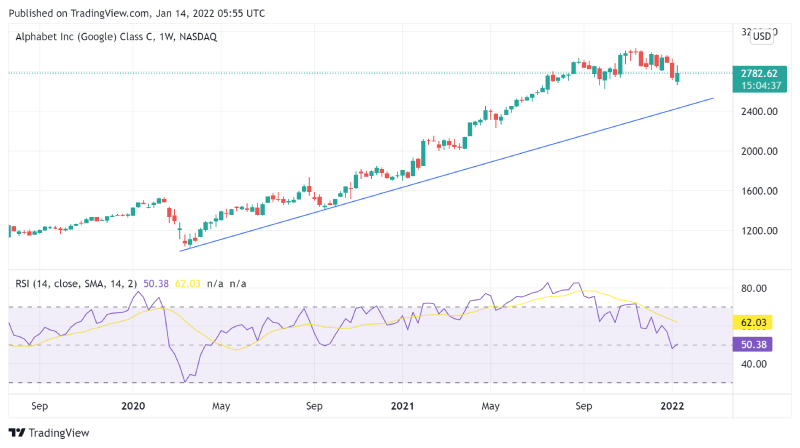800x448 pixels.
Task: Click the Sep label between 2020 and 2021
Action: pos(314,406)
